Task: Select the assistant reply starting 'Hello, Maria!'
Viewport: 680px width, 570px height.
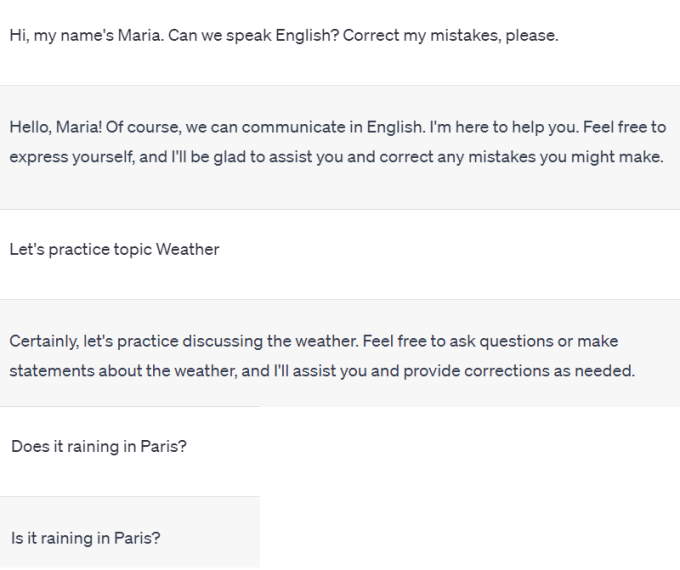Action: pos(338,142)
